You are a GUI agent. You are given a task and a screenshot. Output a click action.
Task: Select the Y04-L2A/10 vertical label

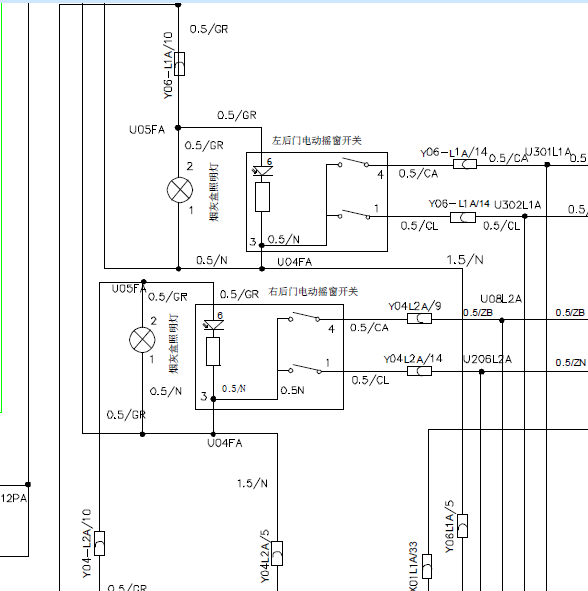[x=87, y=544]
